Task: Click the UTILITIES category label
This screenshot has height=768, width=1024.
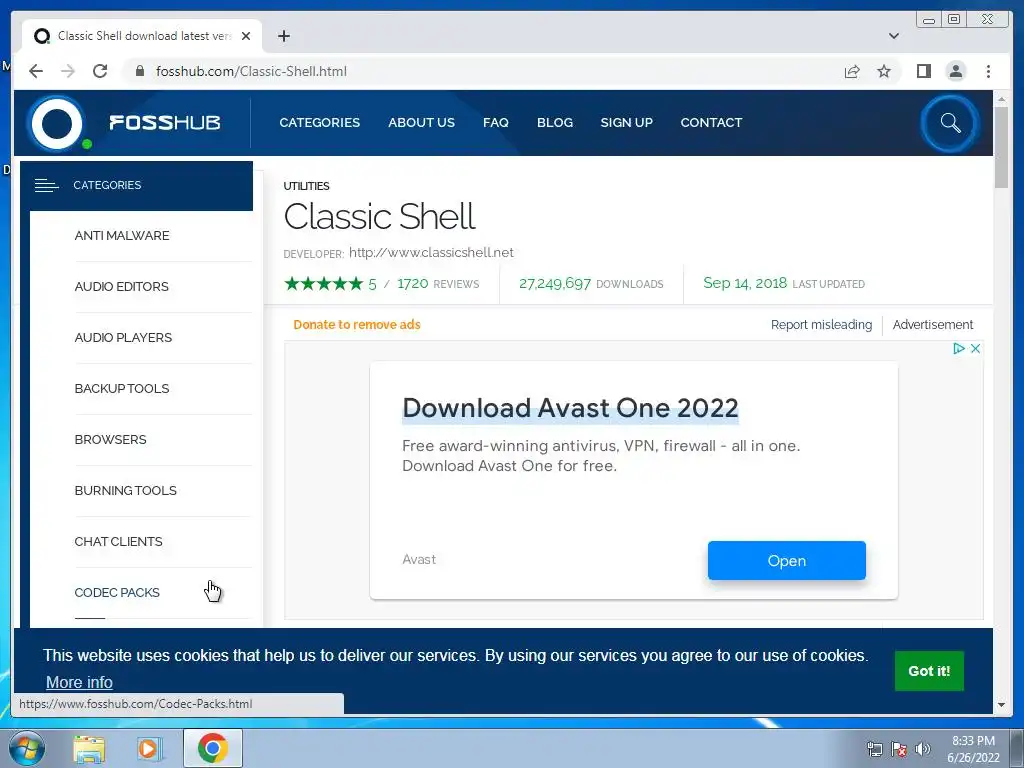Action: click(306, 186)
